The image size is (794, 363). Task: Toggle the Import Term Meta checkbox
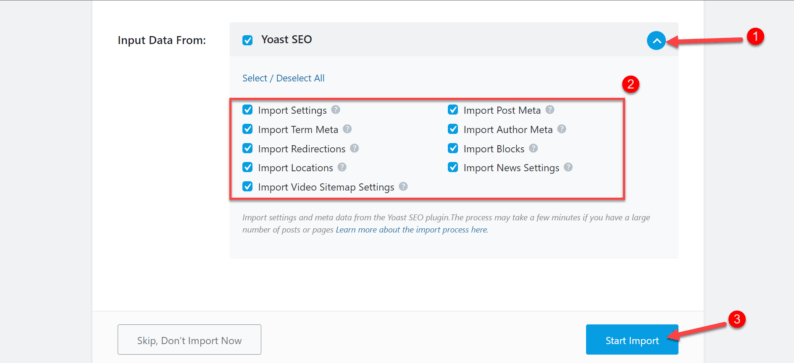pos(248,129)
